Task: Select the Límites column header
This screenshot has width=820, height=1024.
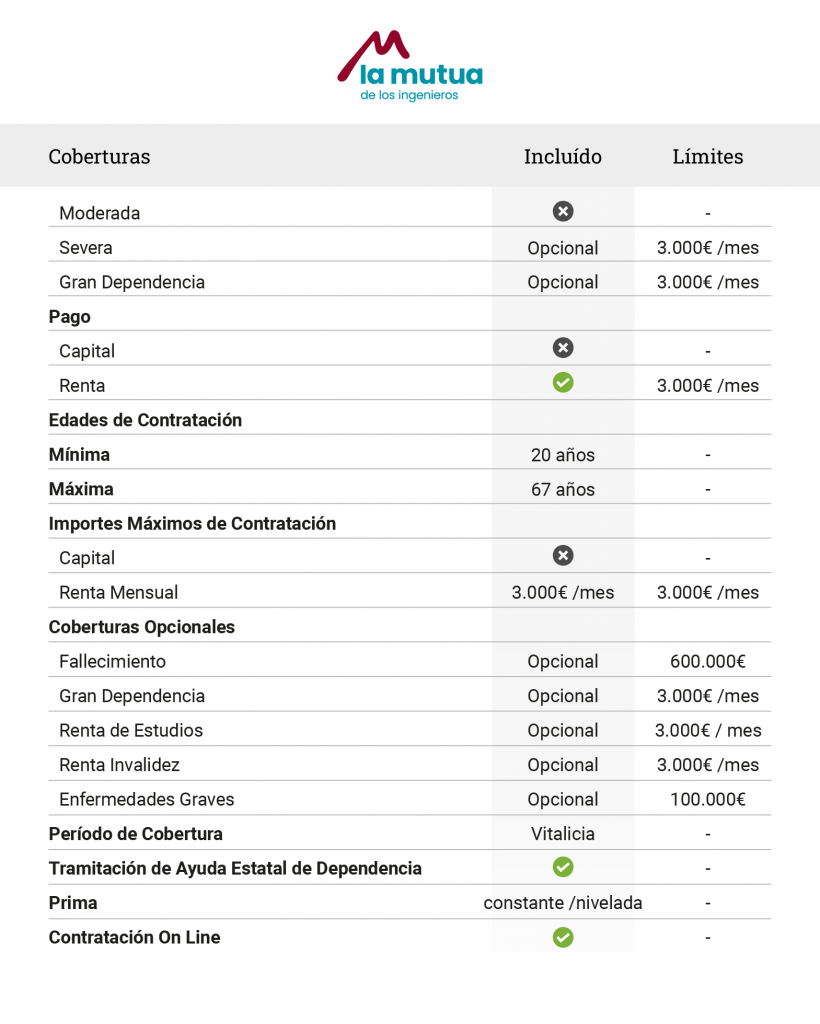Action: tap(707, 157)
